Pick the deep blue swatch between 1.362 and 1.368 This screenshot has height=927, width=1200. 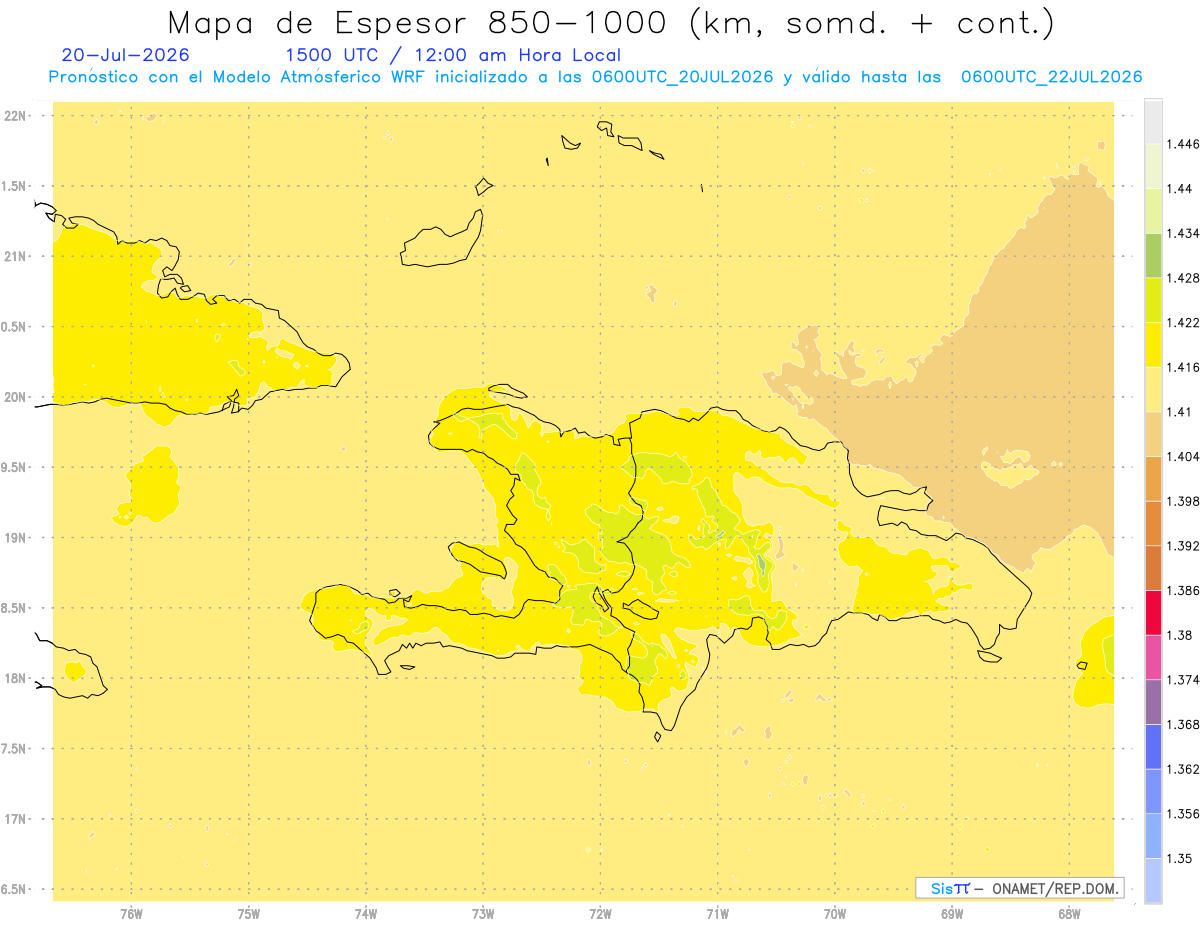coord(1153,746)
